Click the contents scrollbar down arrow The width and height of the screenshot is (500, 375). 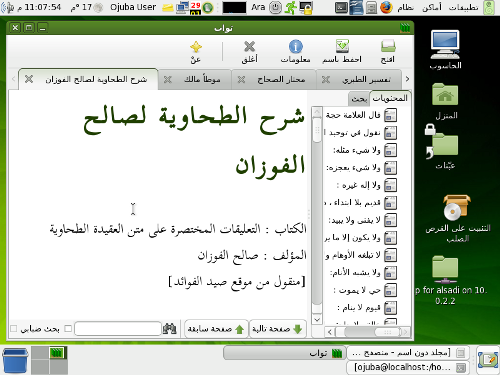pyautogui.click(x=317, y=319)
